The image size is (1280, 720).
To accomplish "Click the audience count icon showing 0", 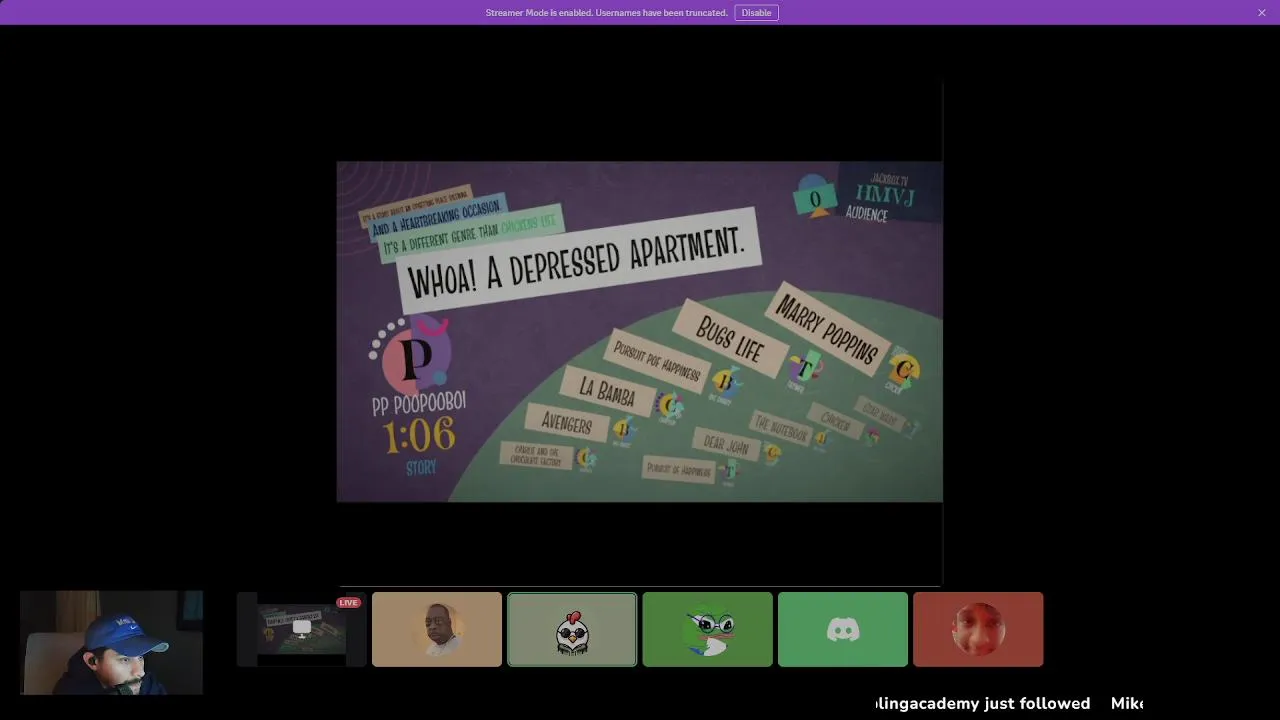I will point(815,199).
